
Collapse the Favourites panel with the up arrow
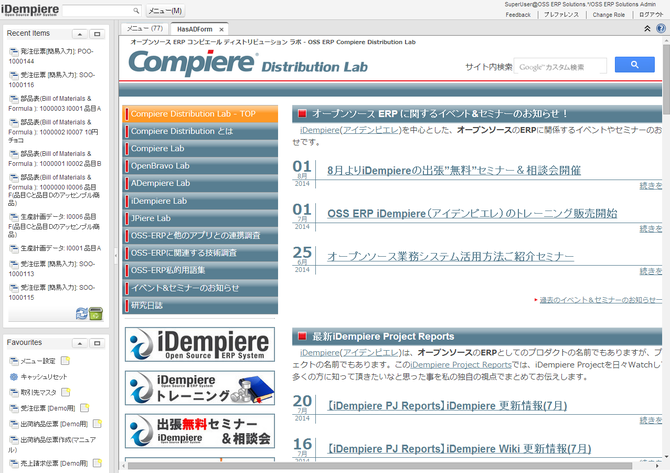79,343
